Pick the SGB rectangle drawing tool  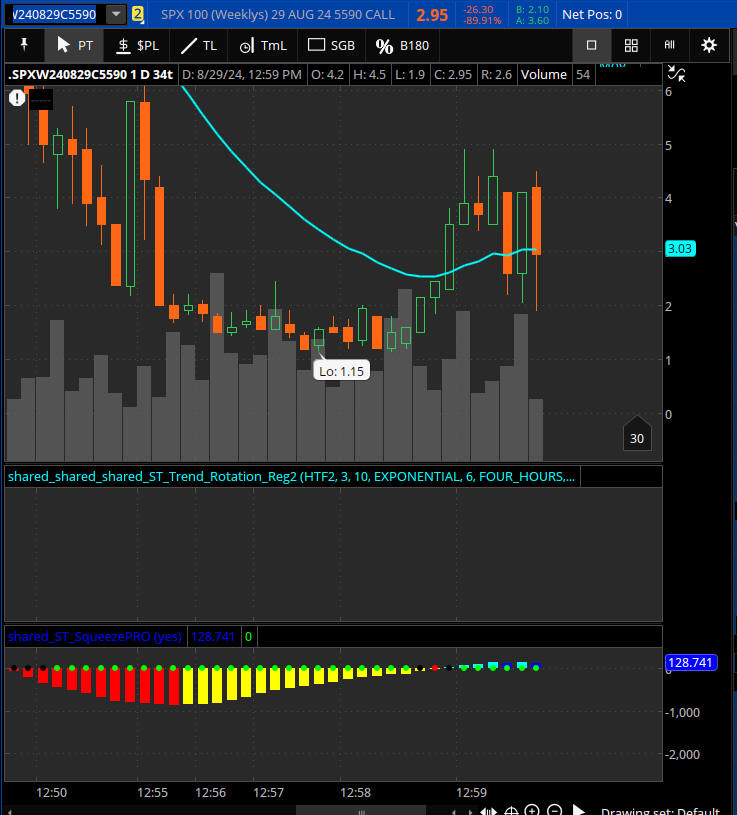(331, 45)
